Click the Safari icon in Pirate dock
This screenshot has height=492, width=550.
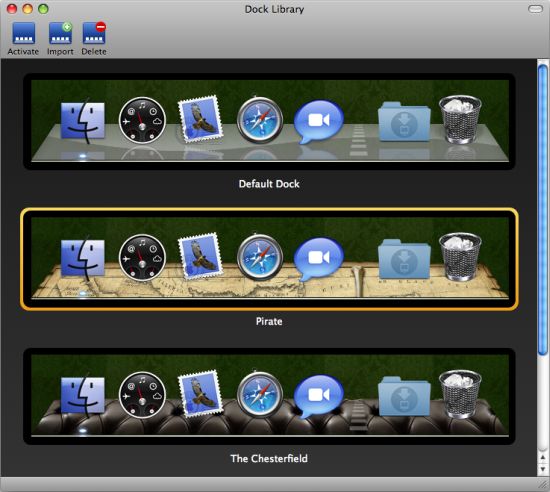click(260, 257)
